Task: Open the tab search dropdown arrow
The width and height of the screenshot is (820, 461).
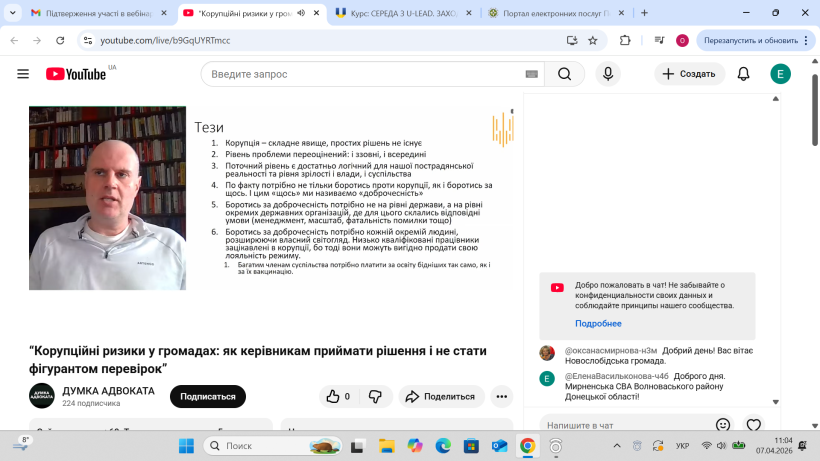Action: point(13,13)
